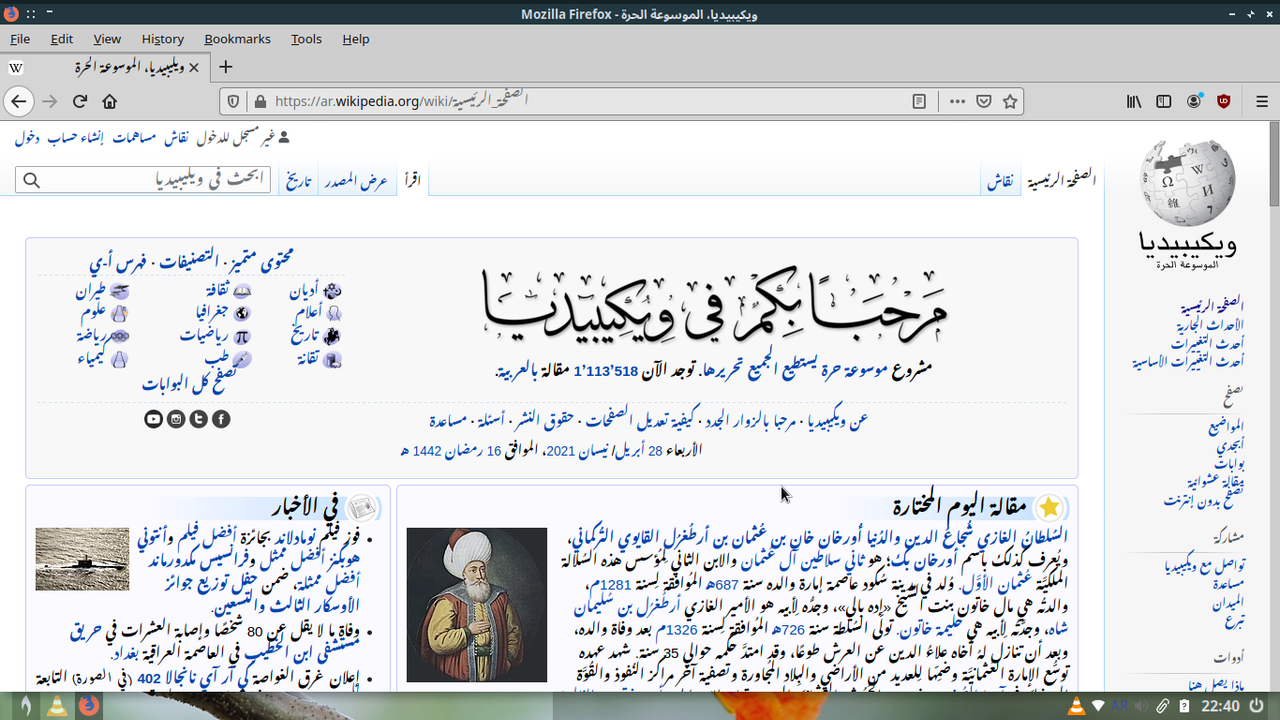Open the Library bookshelf icon
Screen dimensions: 1280x720
[x=1134, y=101]
